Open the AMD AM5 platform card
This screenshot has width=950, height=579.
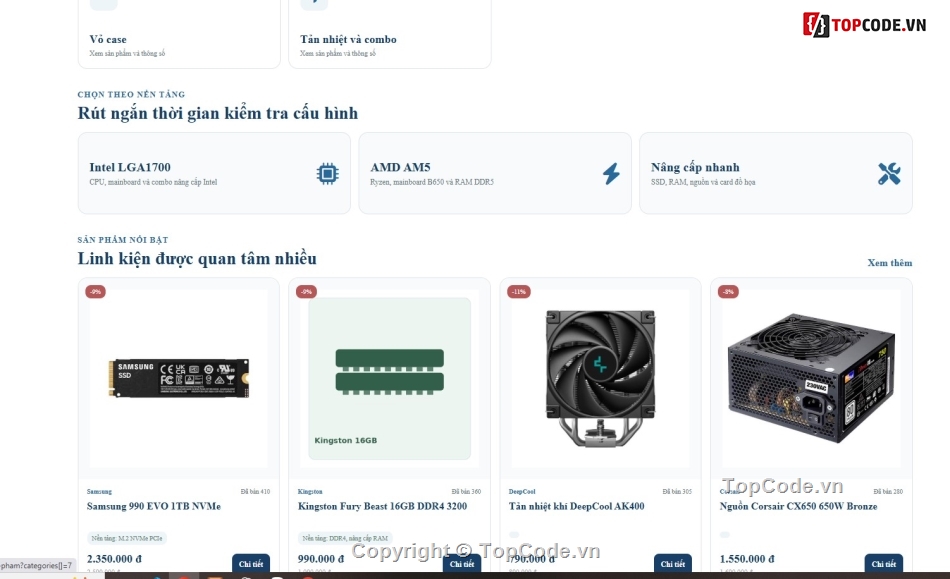tap(495, 173)
